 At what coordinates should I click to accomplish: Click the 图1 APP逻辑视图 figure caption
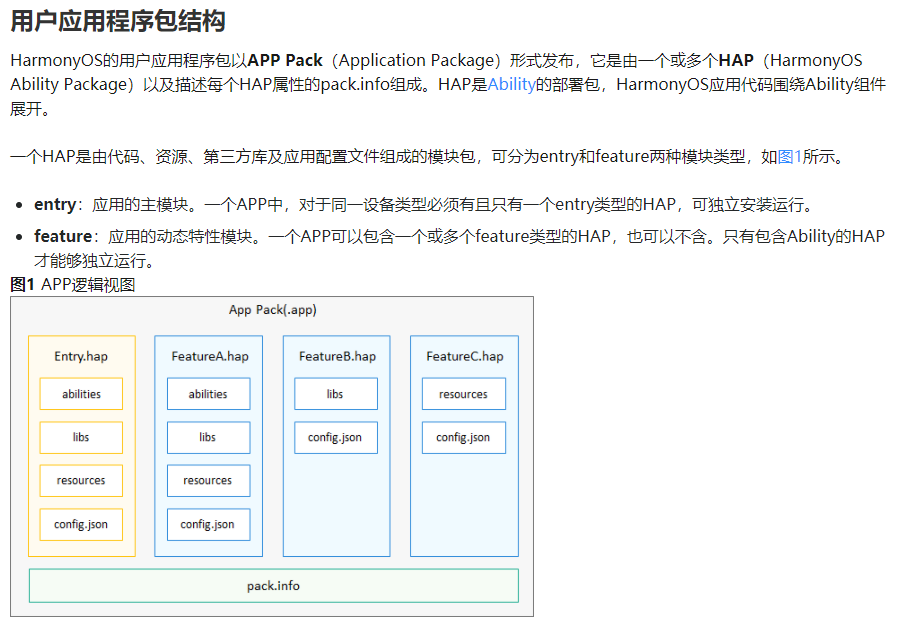(72, 285)
